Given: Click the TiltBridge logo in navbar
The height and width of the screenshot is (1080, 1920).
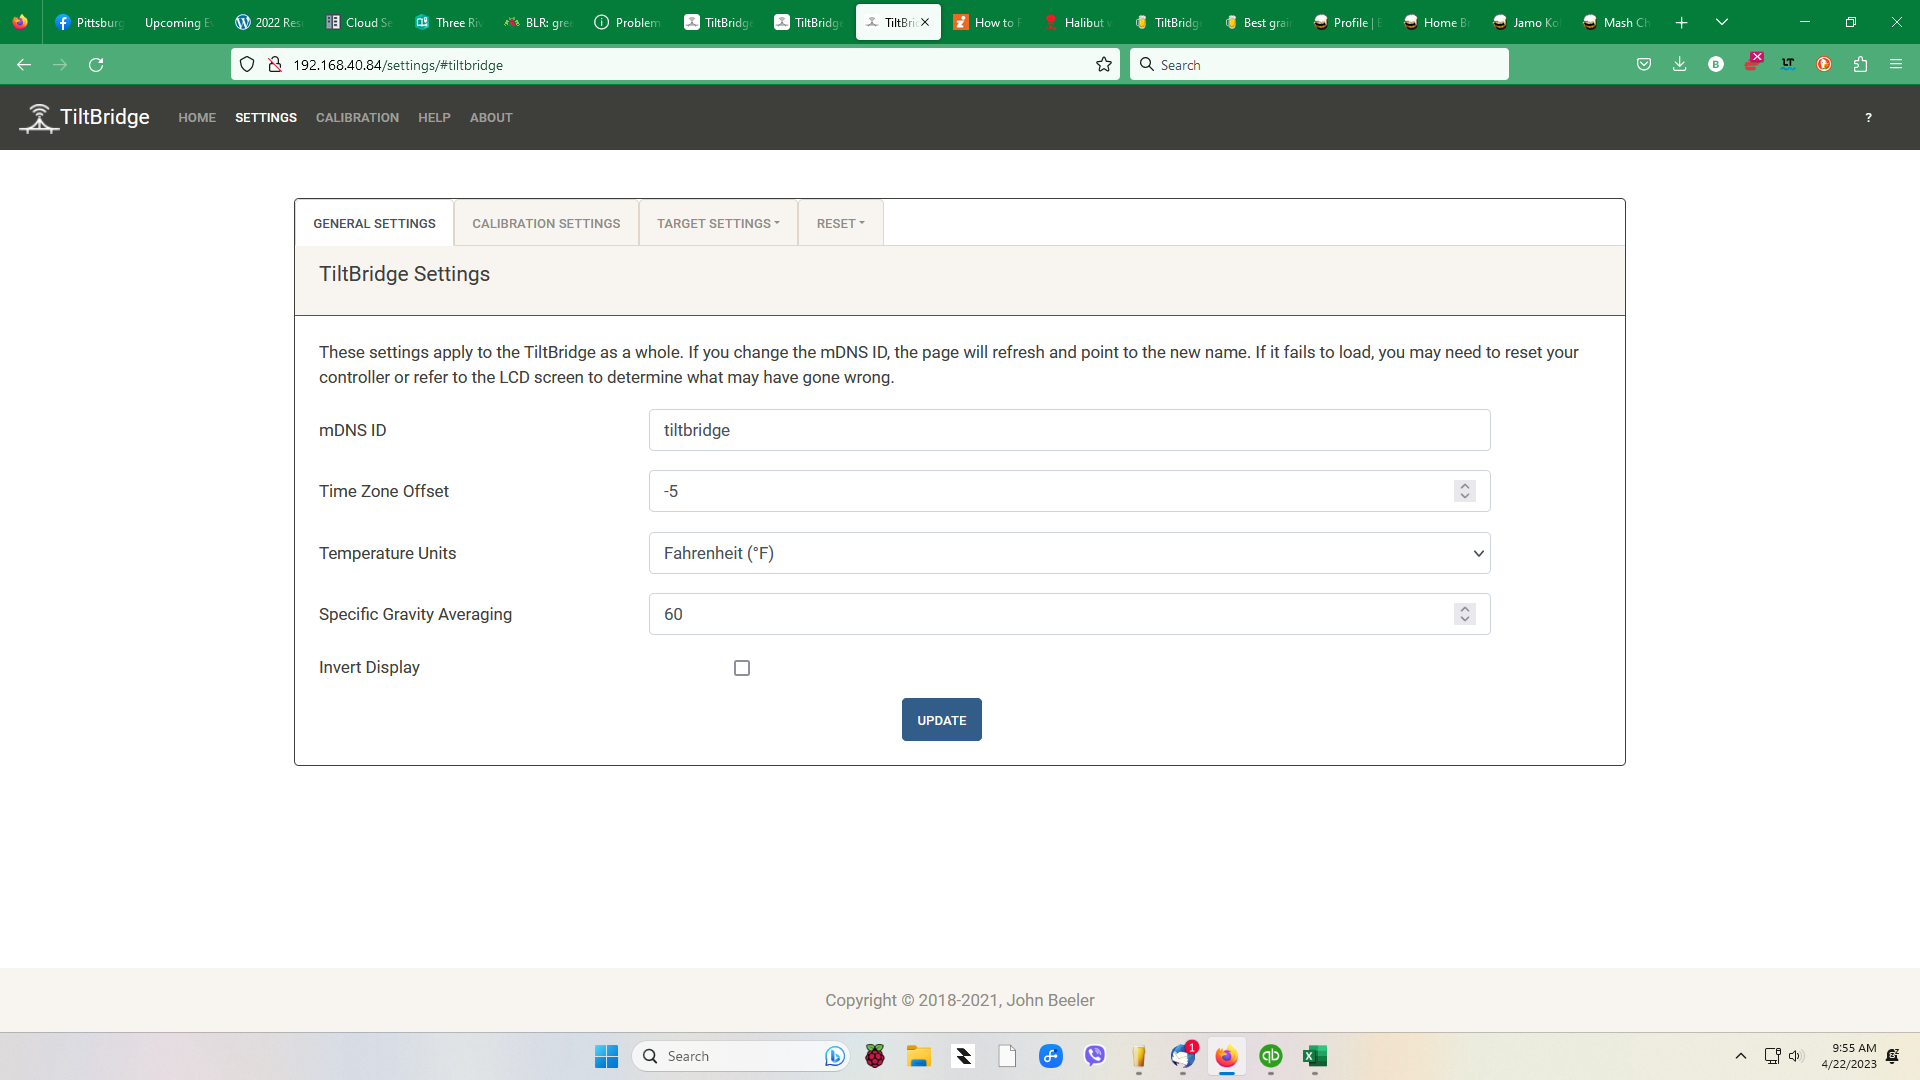Looking at the screenshot, I should (x=85, y=117).
